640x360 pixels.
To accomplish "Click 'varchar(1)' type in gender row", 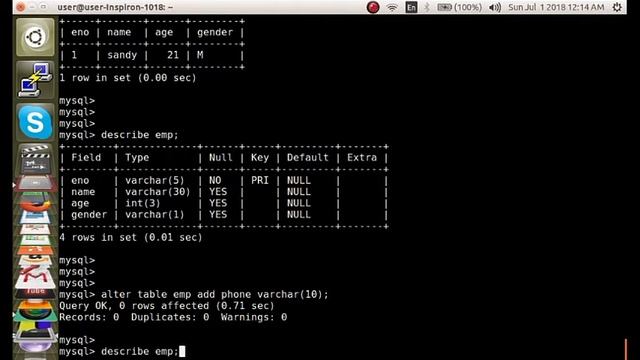I will (x=155, y=215).
